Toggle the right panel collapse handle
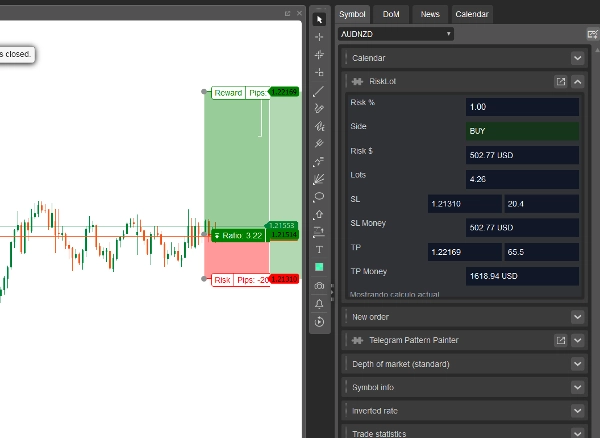This screenshot has height=438, width=600. tap(332, 292)
